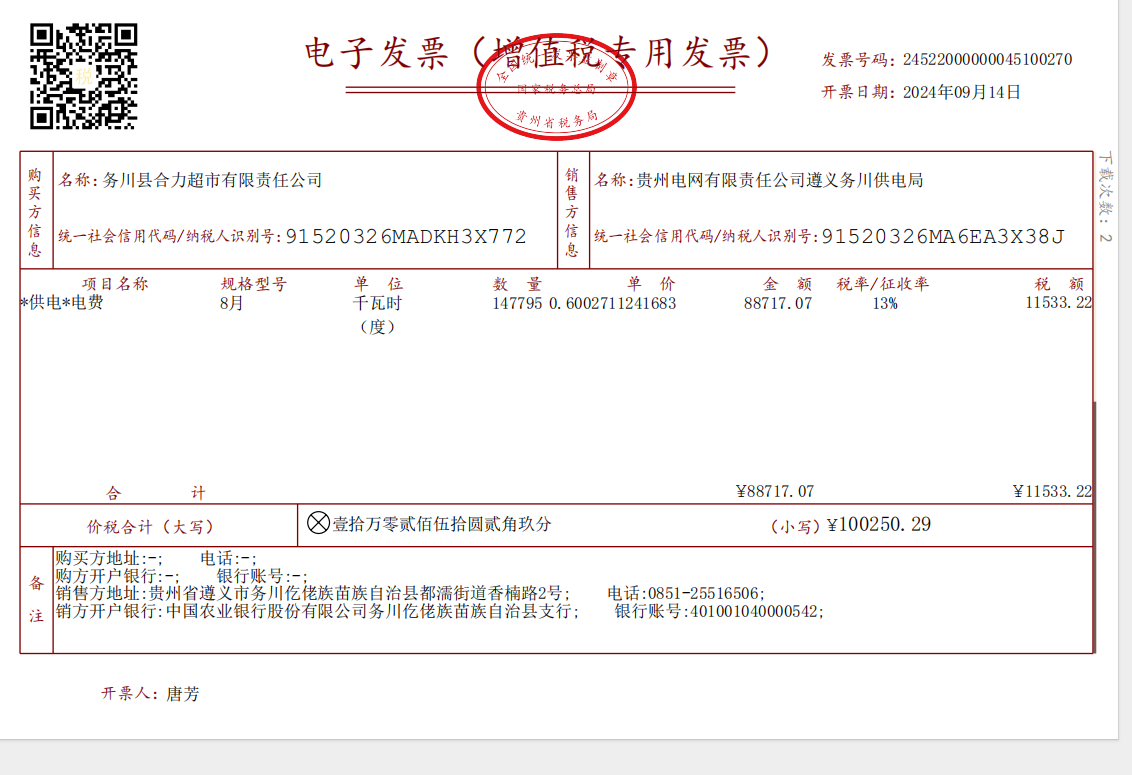This screenshot has height=775, width=1132.
Task: Click the invoice title 电子发票（增值税专用发票）
Action: 538,53
